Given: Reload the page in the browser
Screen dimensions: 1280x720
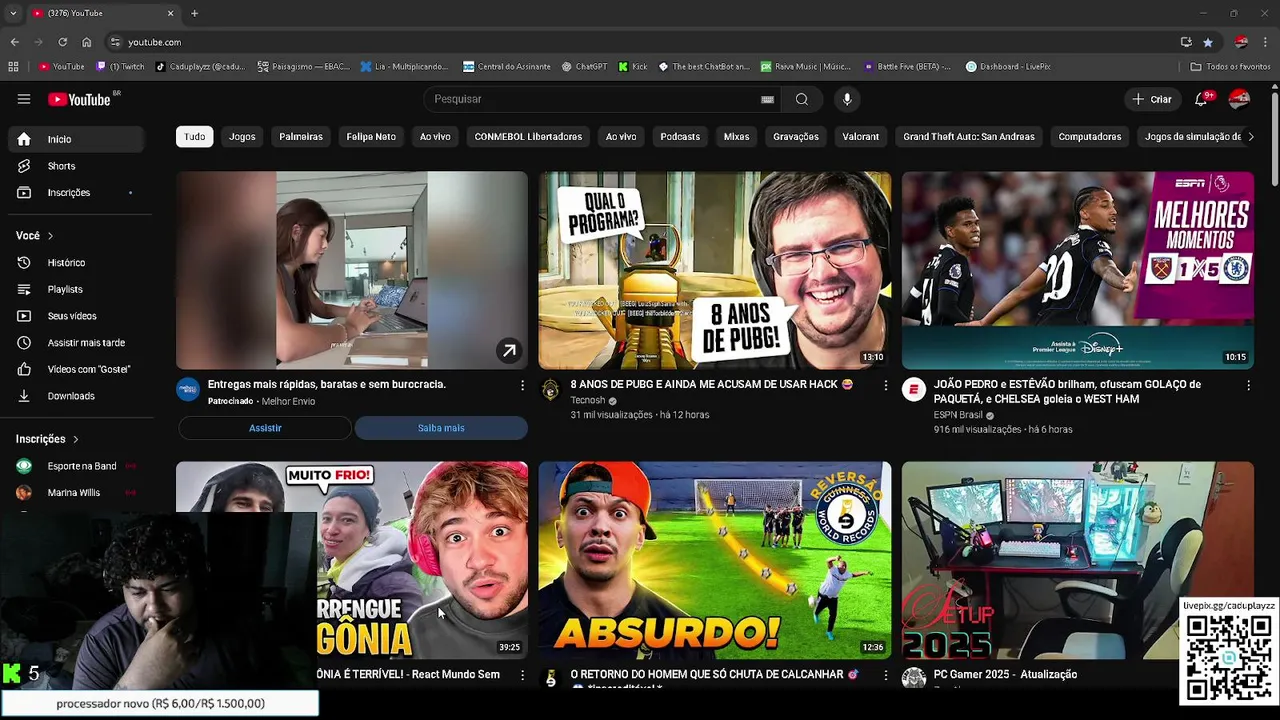Looking at the screenshot, I should tap(62, 42).
